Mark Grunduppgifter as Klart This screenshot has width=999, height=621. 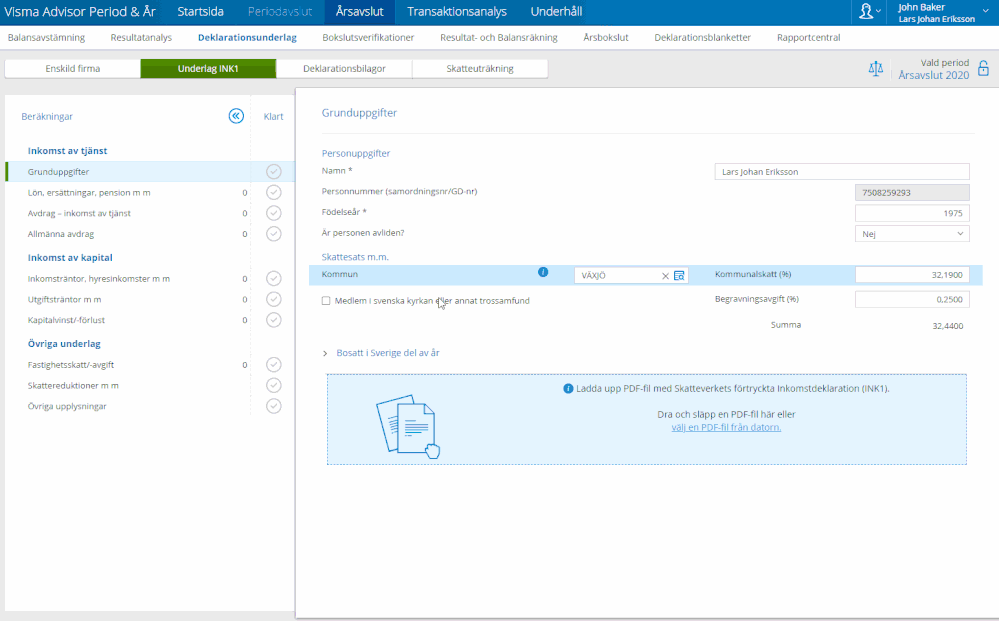click(x=273, y=172)
